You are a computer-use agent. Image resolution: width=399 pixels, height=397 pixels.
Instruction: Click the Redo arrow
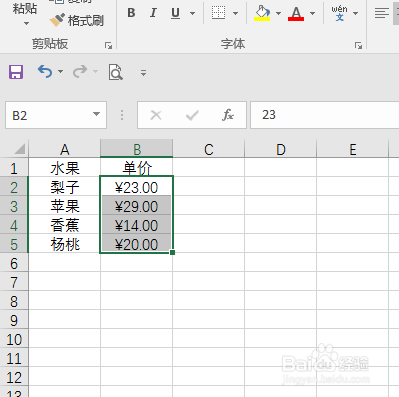click(80, 71)
